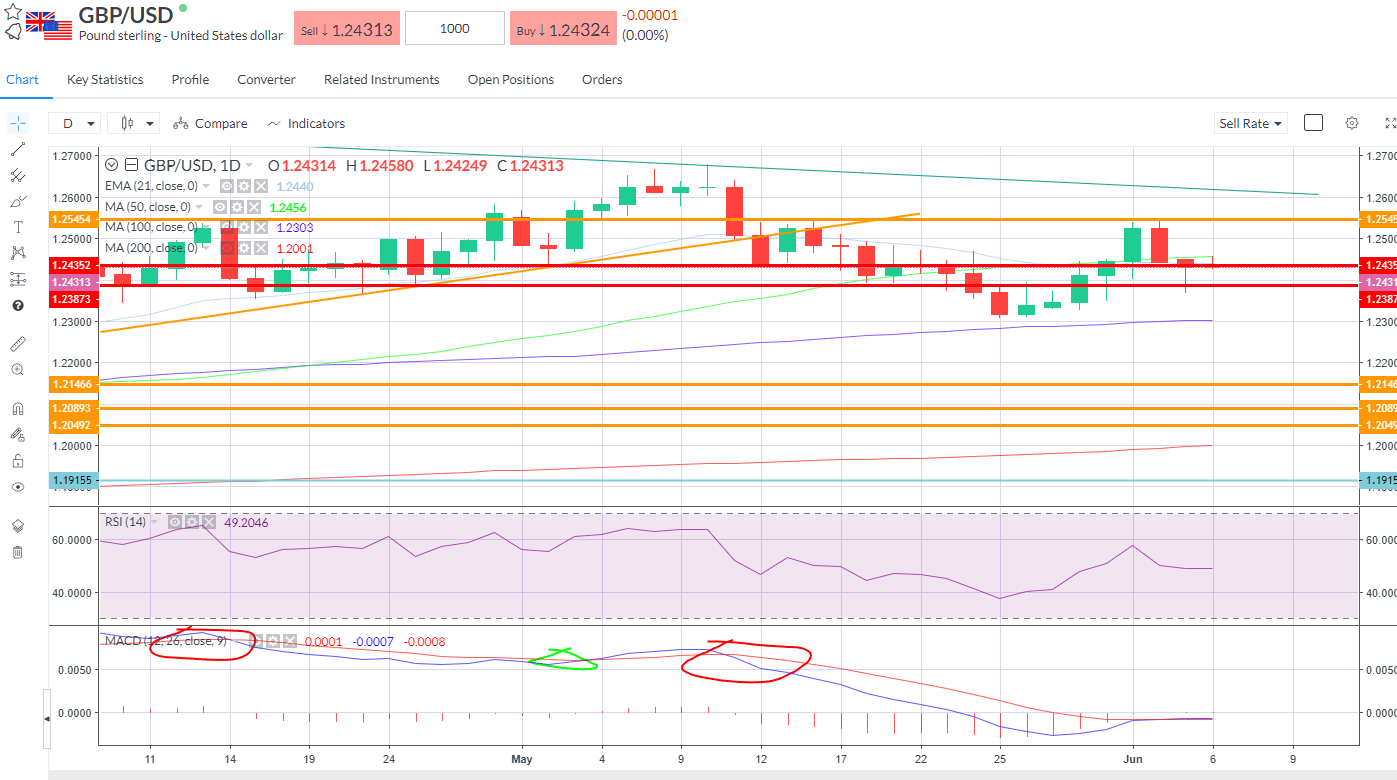Select the XABCD pattern tool
Viewport: 1397px width, 780px height.
click(x=17, y=252)
